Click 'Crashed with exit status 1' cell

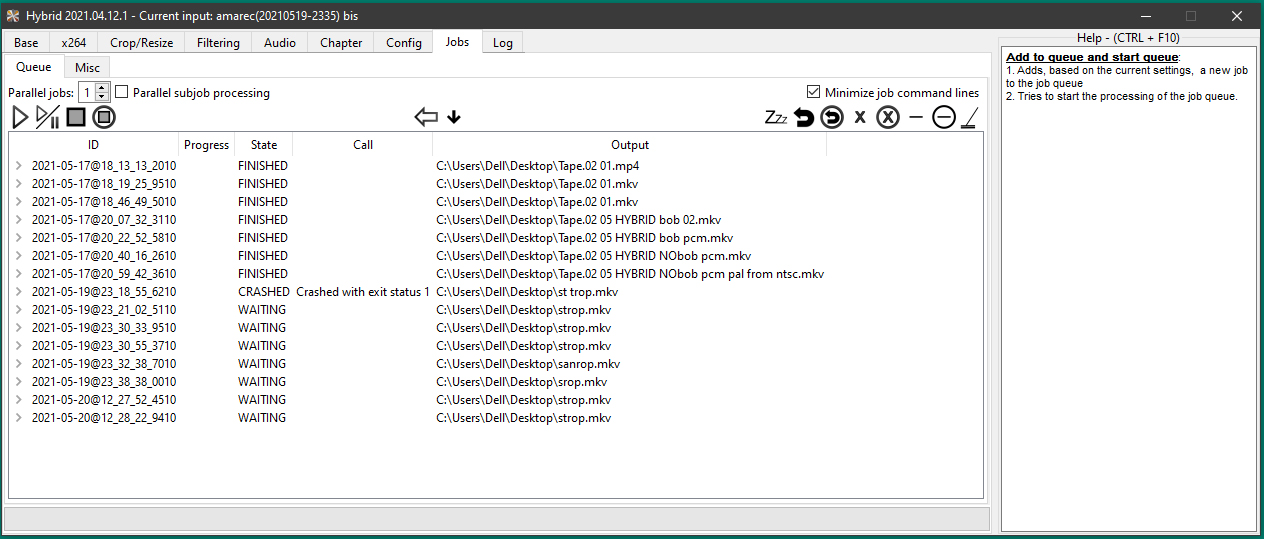pos(363,292)
